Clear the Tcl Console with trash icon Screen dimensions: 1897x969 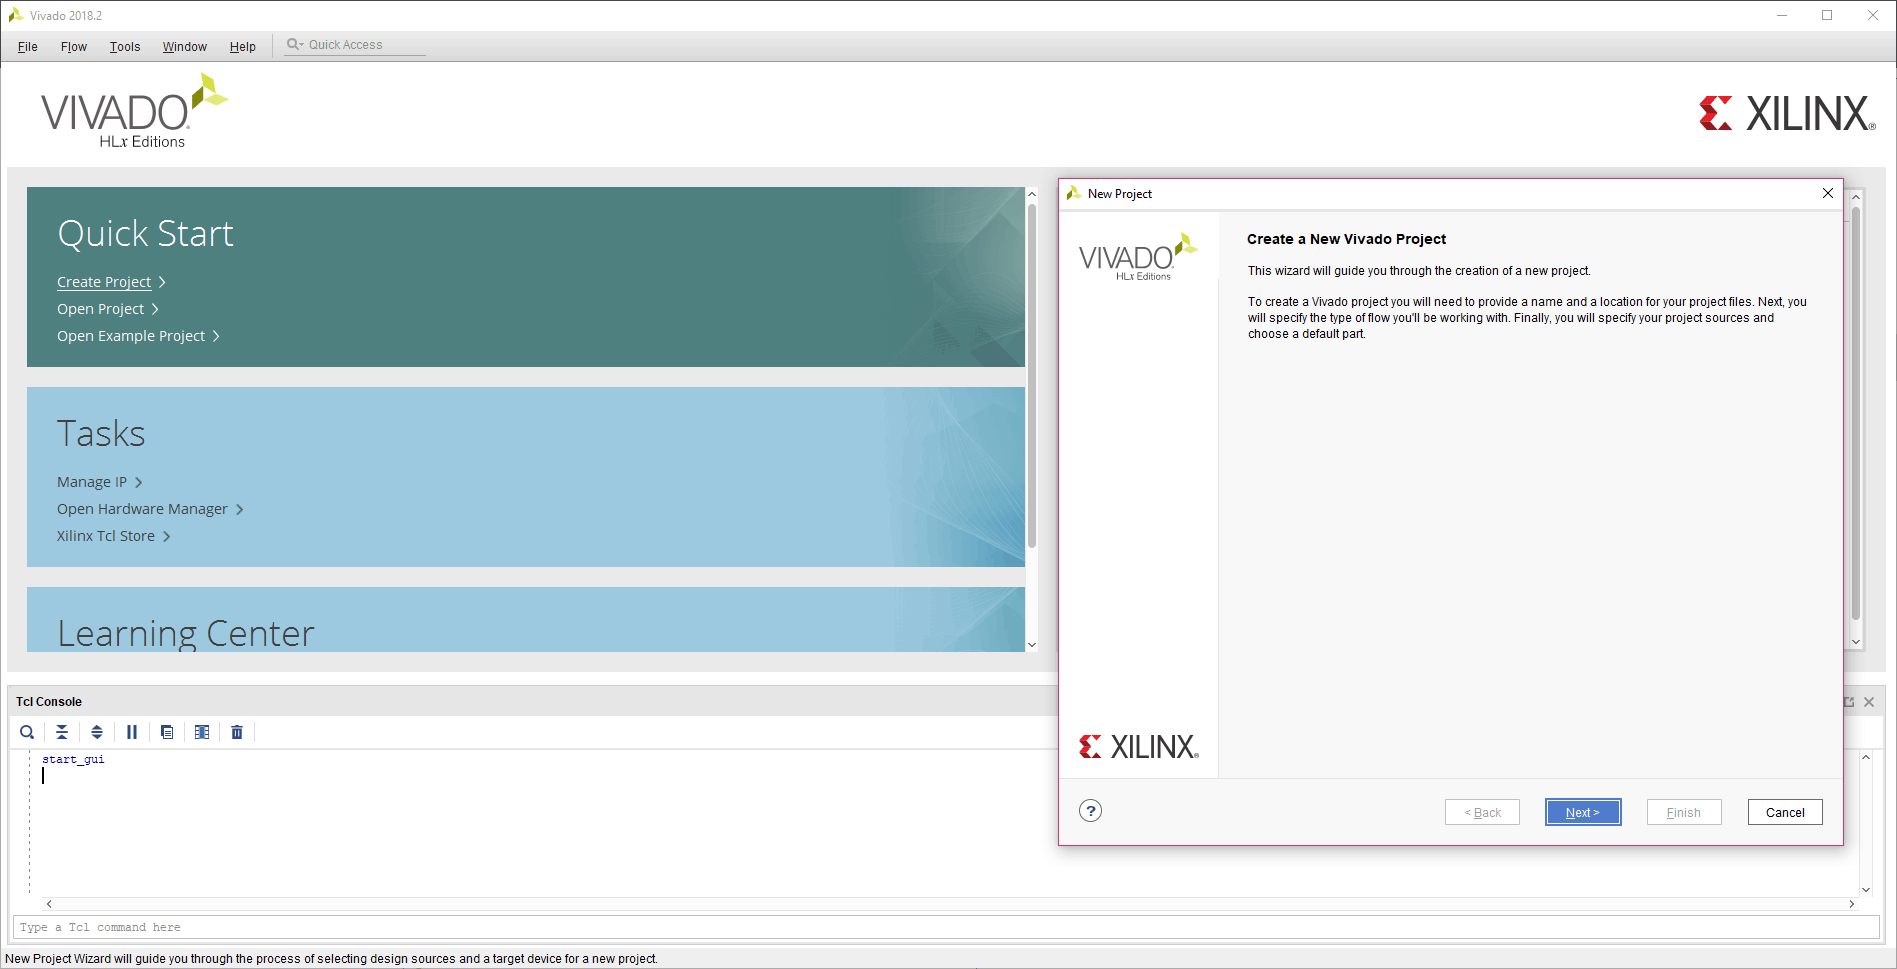pos(237,732)
